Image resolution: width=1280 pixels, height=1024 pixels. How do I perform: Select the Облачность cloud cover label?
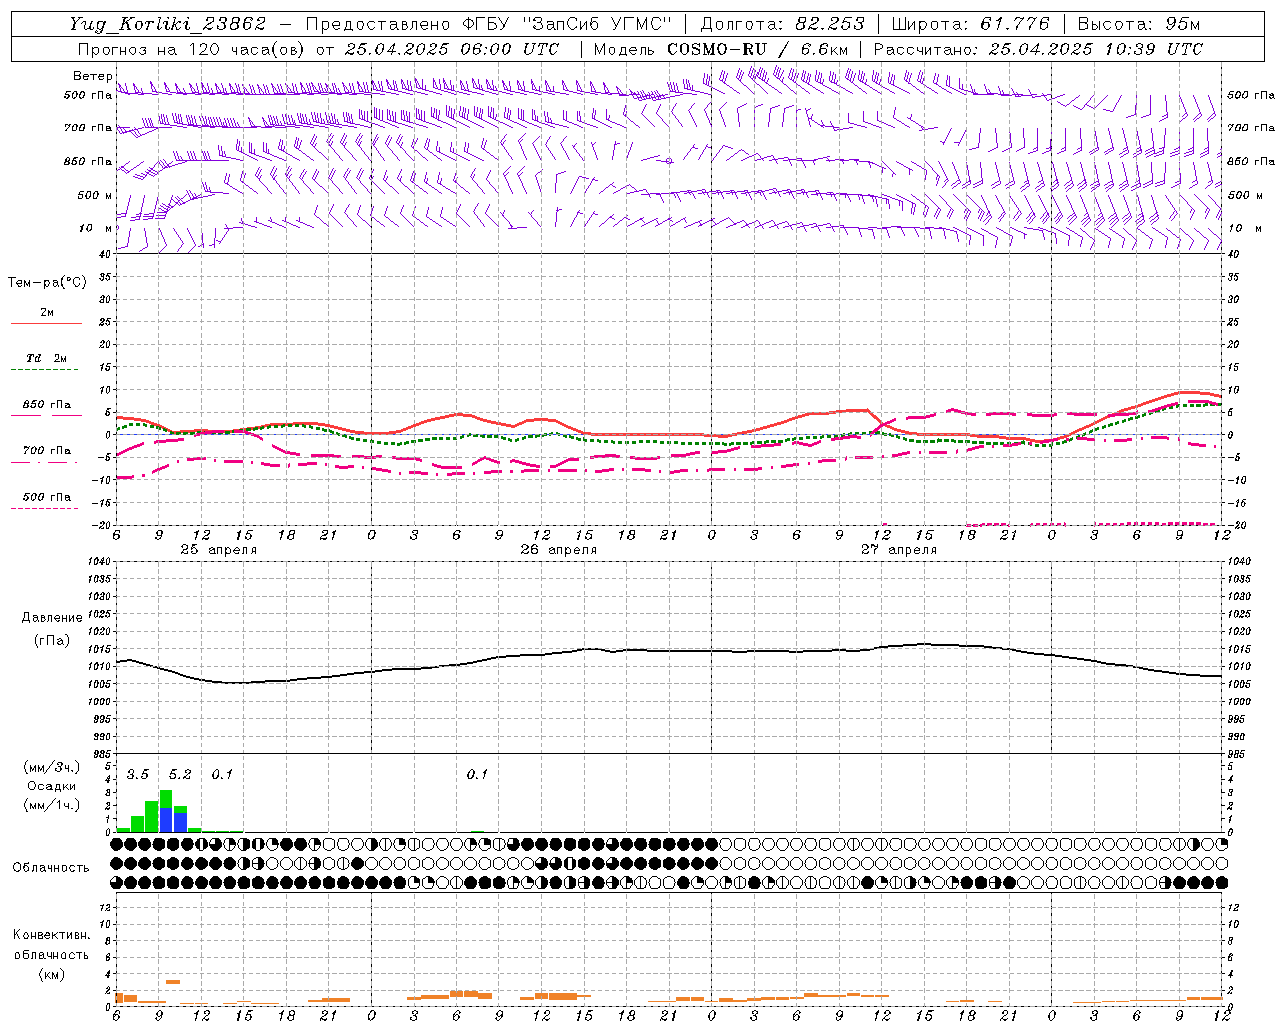51,867
